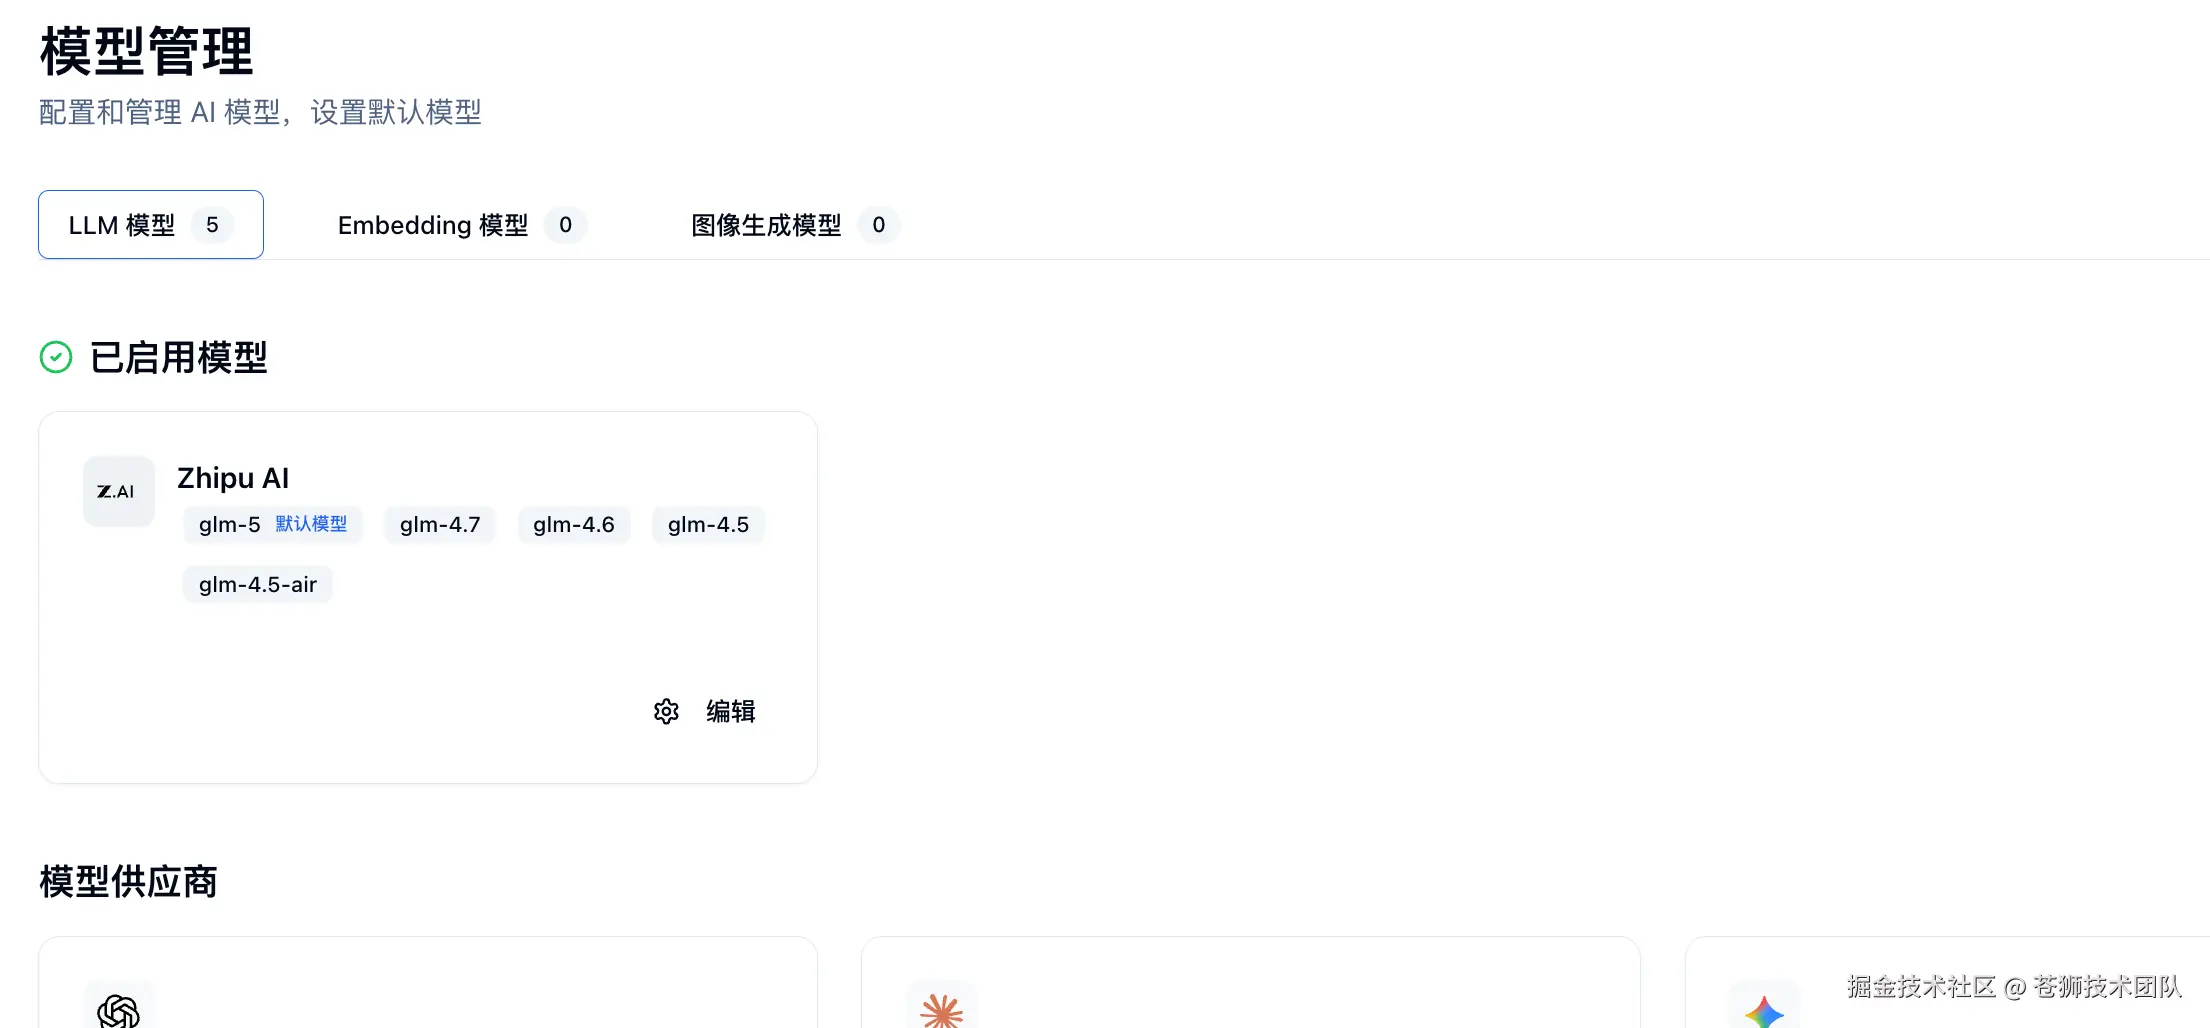The height and width of the screenshot is (1028, 2210).
Task: Click the Embedding count badge showing 0
Action: (565, 225)
